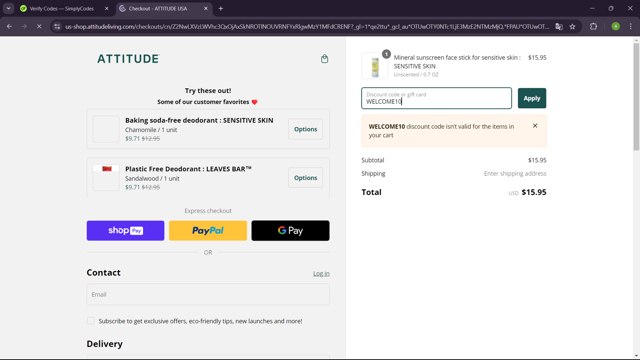
Task: Focus the discount code or gift card field
Action: [x=436, y=98]
